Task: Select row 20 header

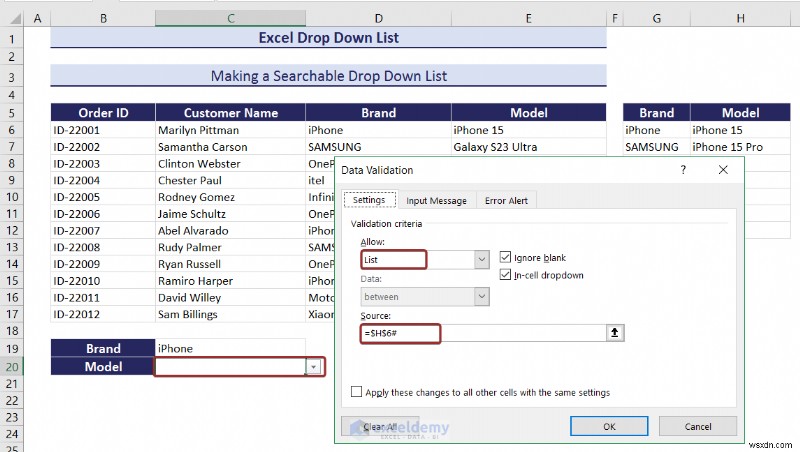Action: coord(12,366)
